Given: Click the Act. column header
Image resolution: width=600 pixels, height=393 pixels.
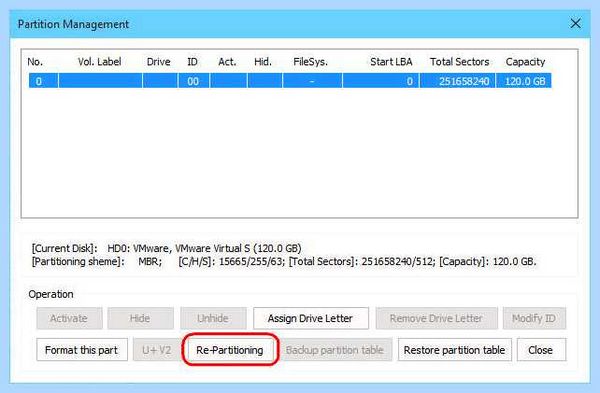Looking at the screenshot, I should (x=227, y=62).
